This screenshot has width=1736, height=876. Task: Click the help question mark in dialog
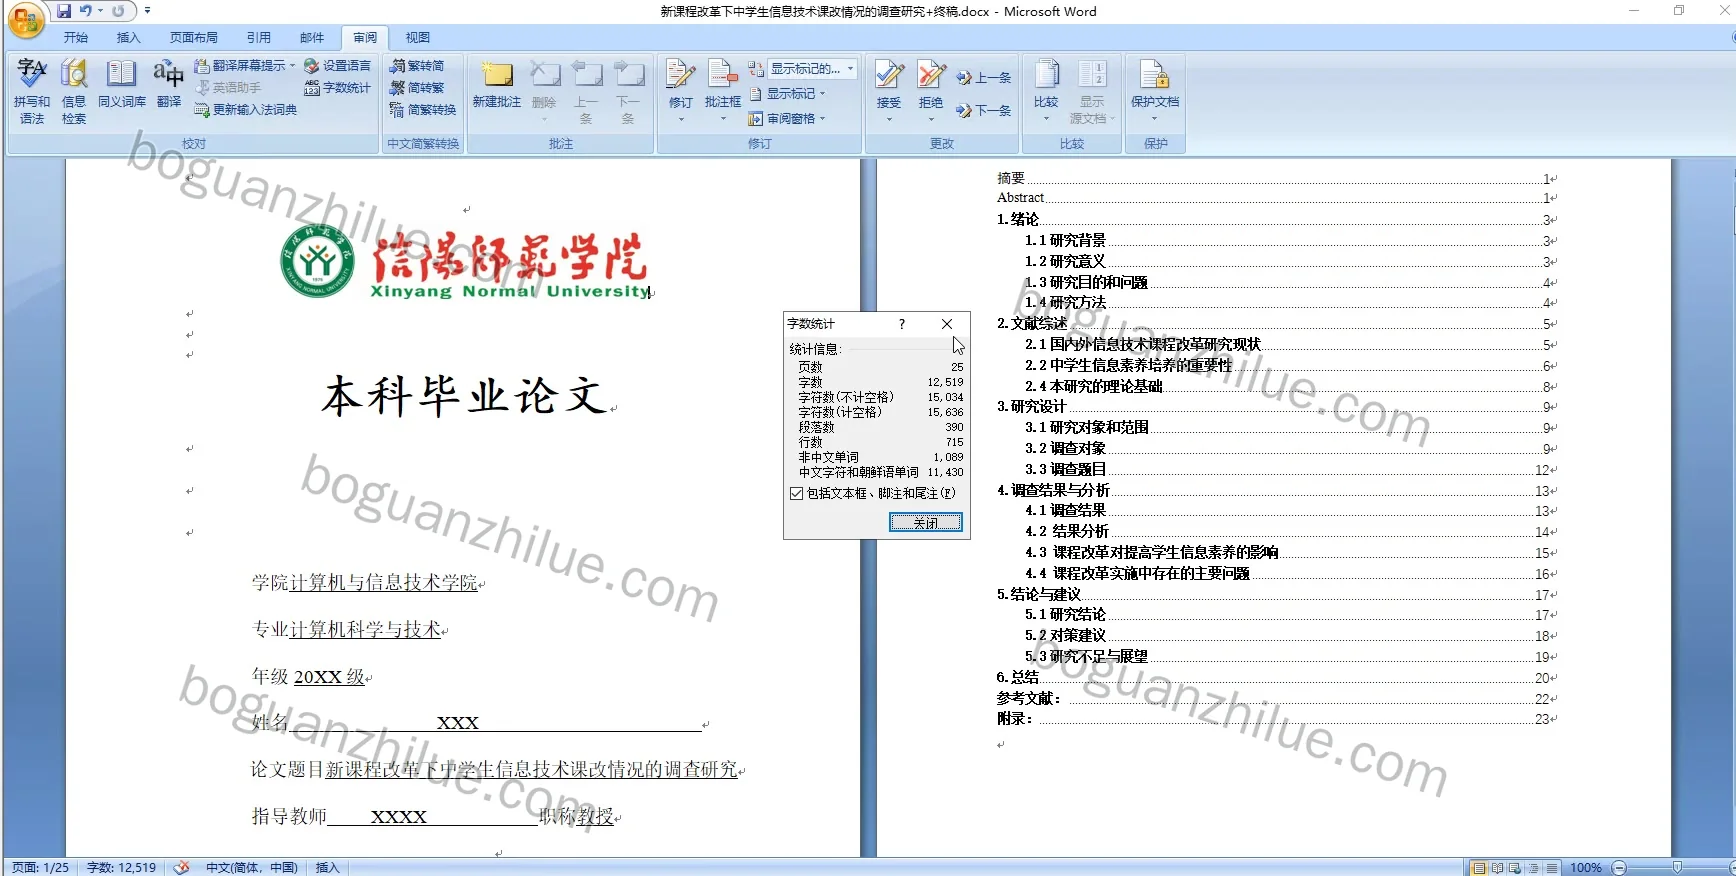(902, 324)
